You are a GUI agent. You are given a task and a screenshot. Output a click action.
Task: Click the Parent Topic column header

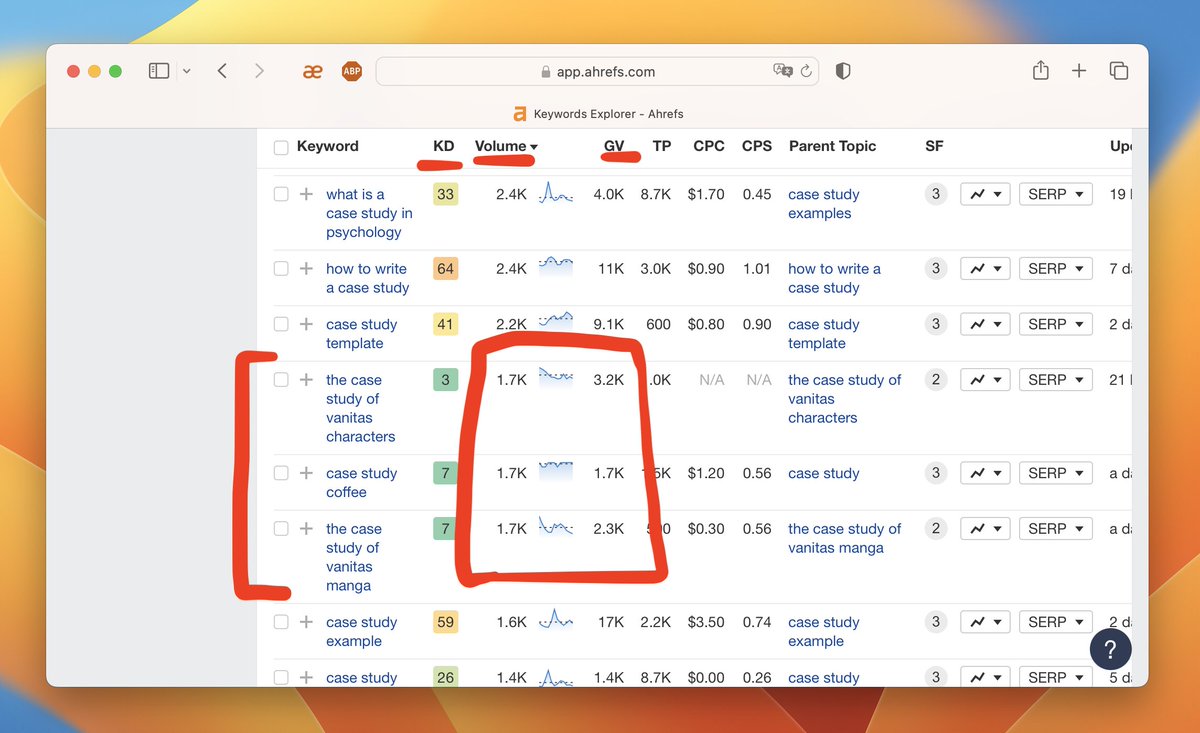[x=832, y=146]
